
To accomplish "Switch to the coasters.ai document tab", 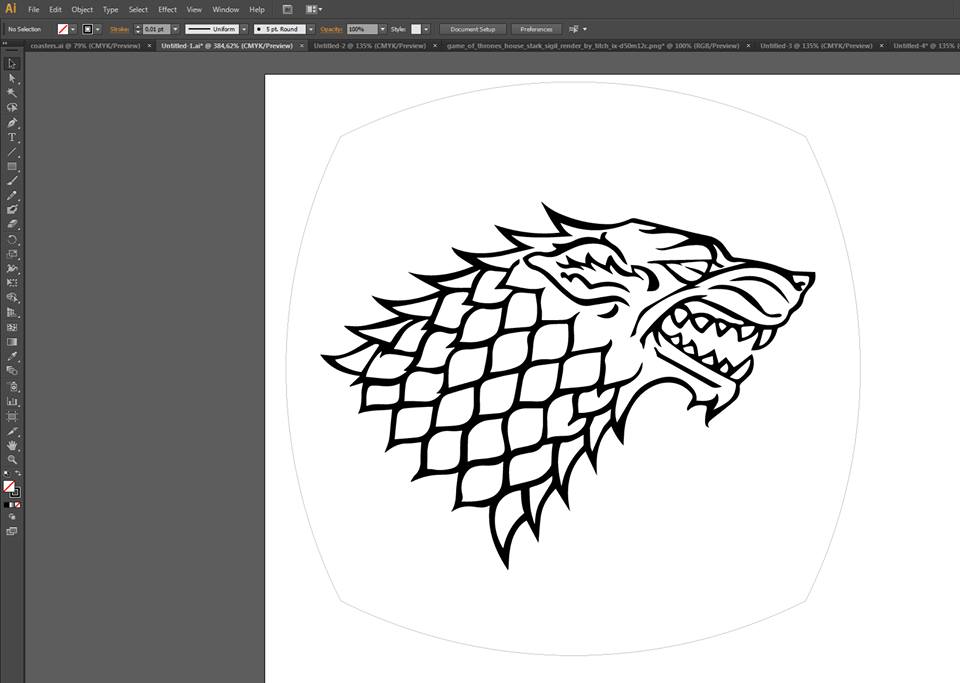I will (85, 45).
